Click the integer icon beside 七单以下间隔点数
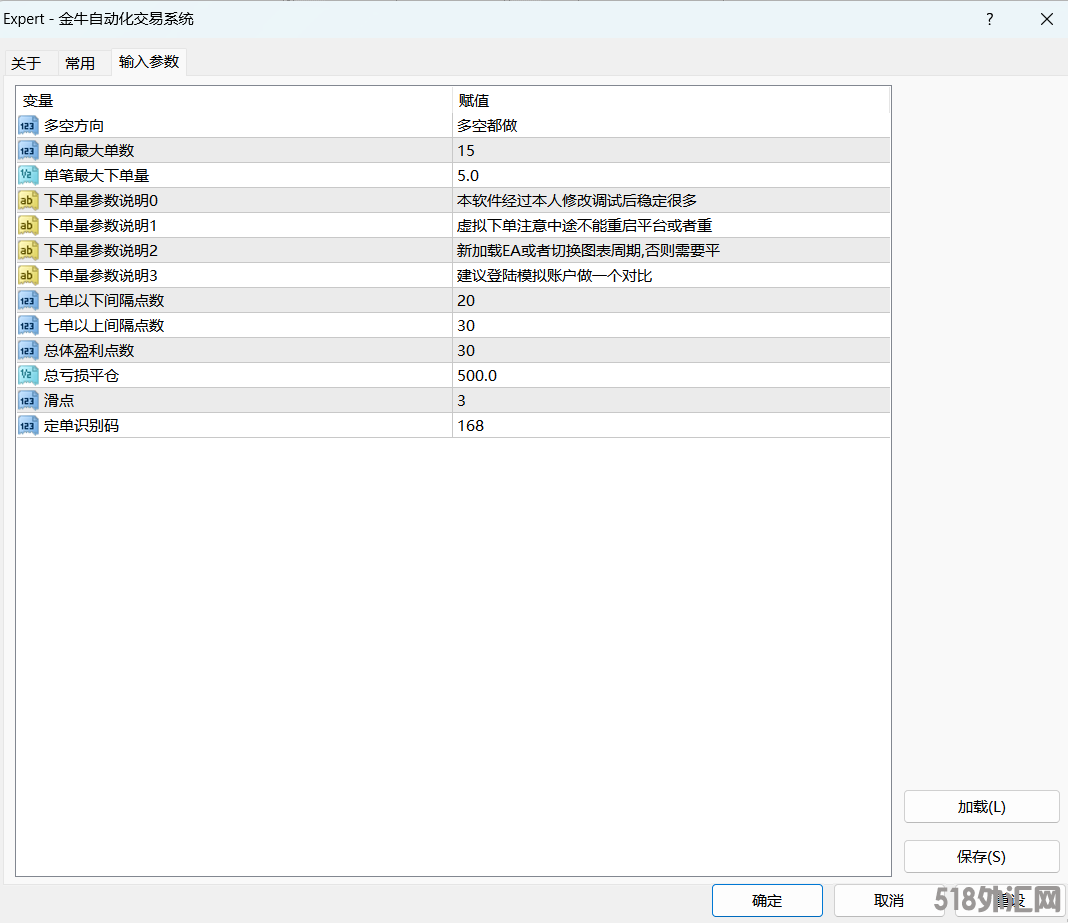 coord(28,301)
